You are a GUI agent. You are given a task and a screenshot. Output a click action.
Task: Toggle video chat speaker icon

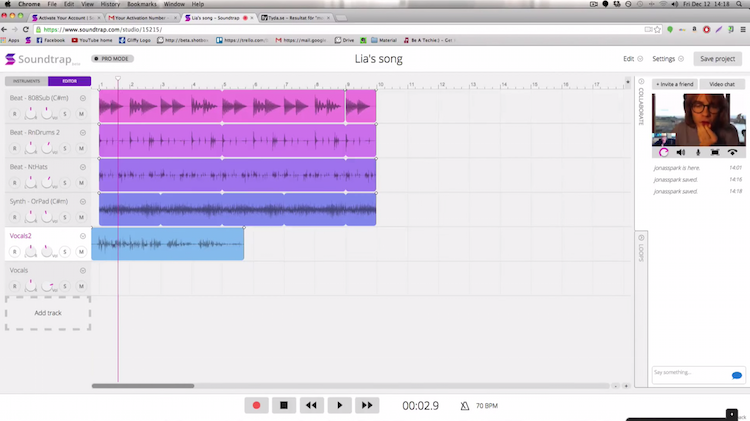[x=681, y=152]
